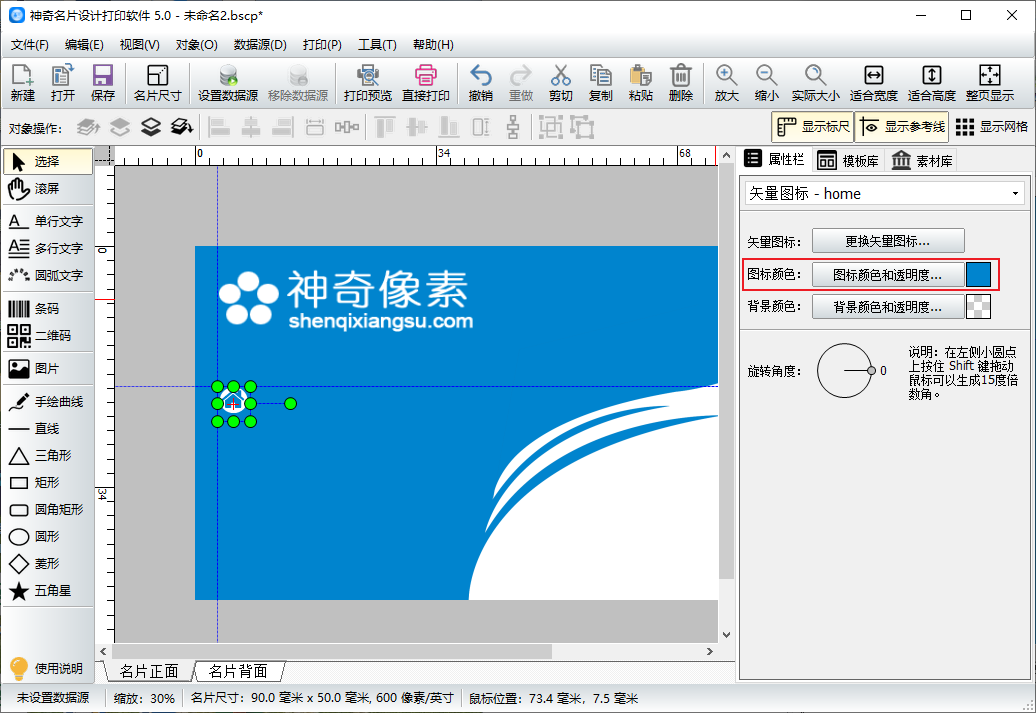Click the 旋转角度 rotation dial handle
This screenshot has height=713, width=1036.
coord(871,371)
